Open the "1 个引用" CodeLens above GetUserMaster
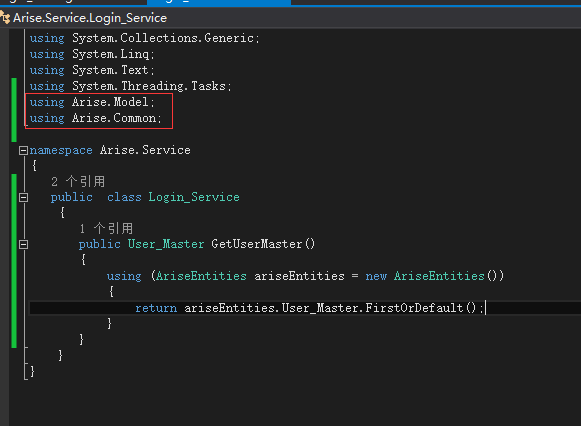This screenshot has height=426, width=581. [106, 229]
